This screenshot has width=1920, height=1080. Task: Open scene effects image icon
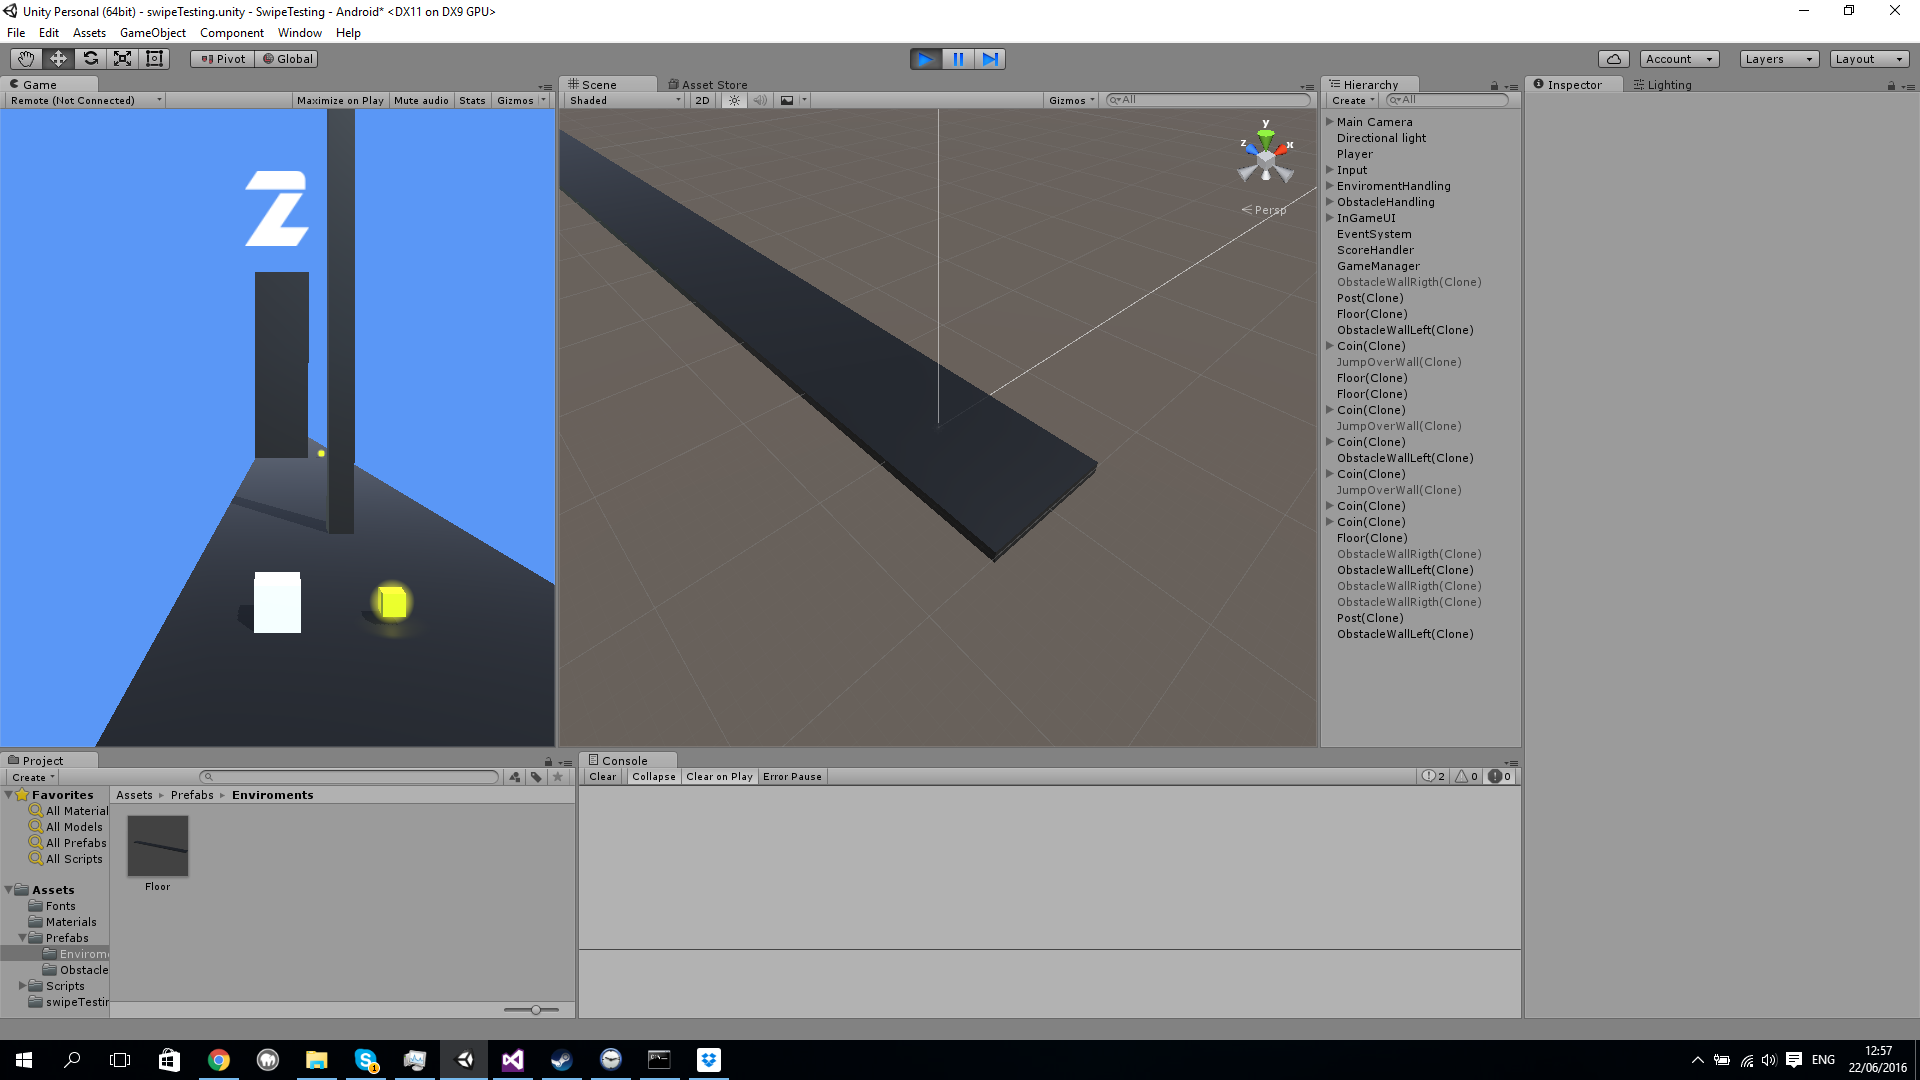[x=787, y=100]
